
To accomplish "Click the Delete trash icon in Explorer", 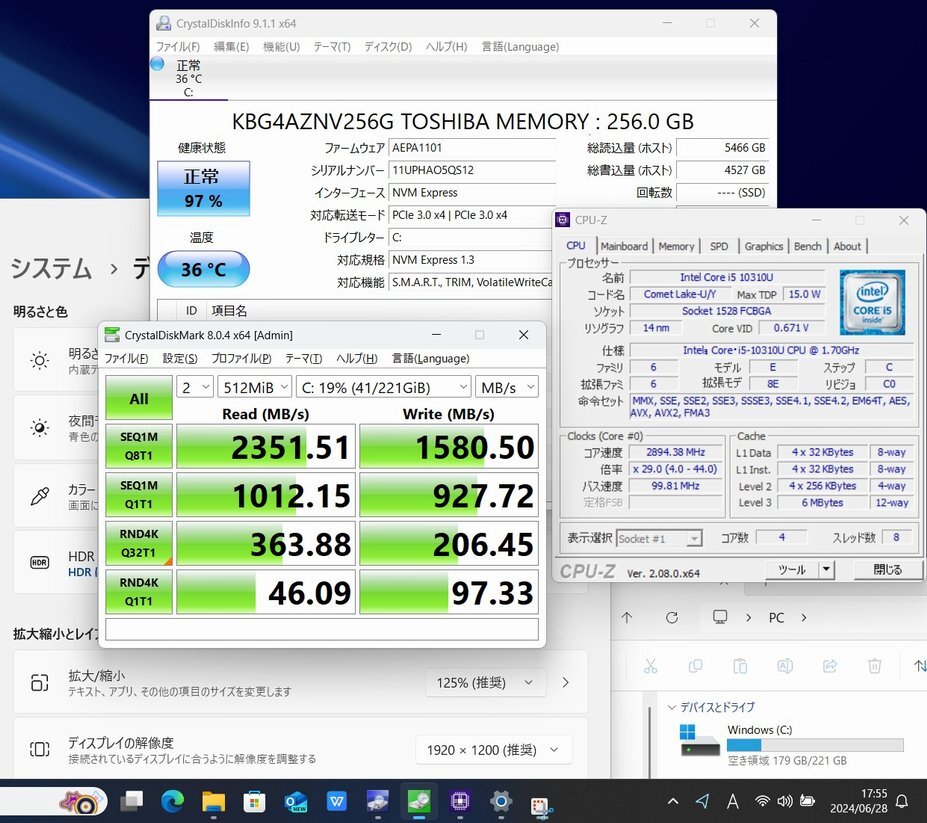I will [875, 666].
